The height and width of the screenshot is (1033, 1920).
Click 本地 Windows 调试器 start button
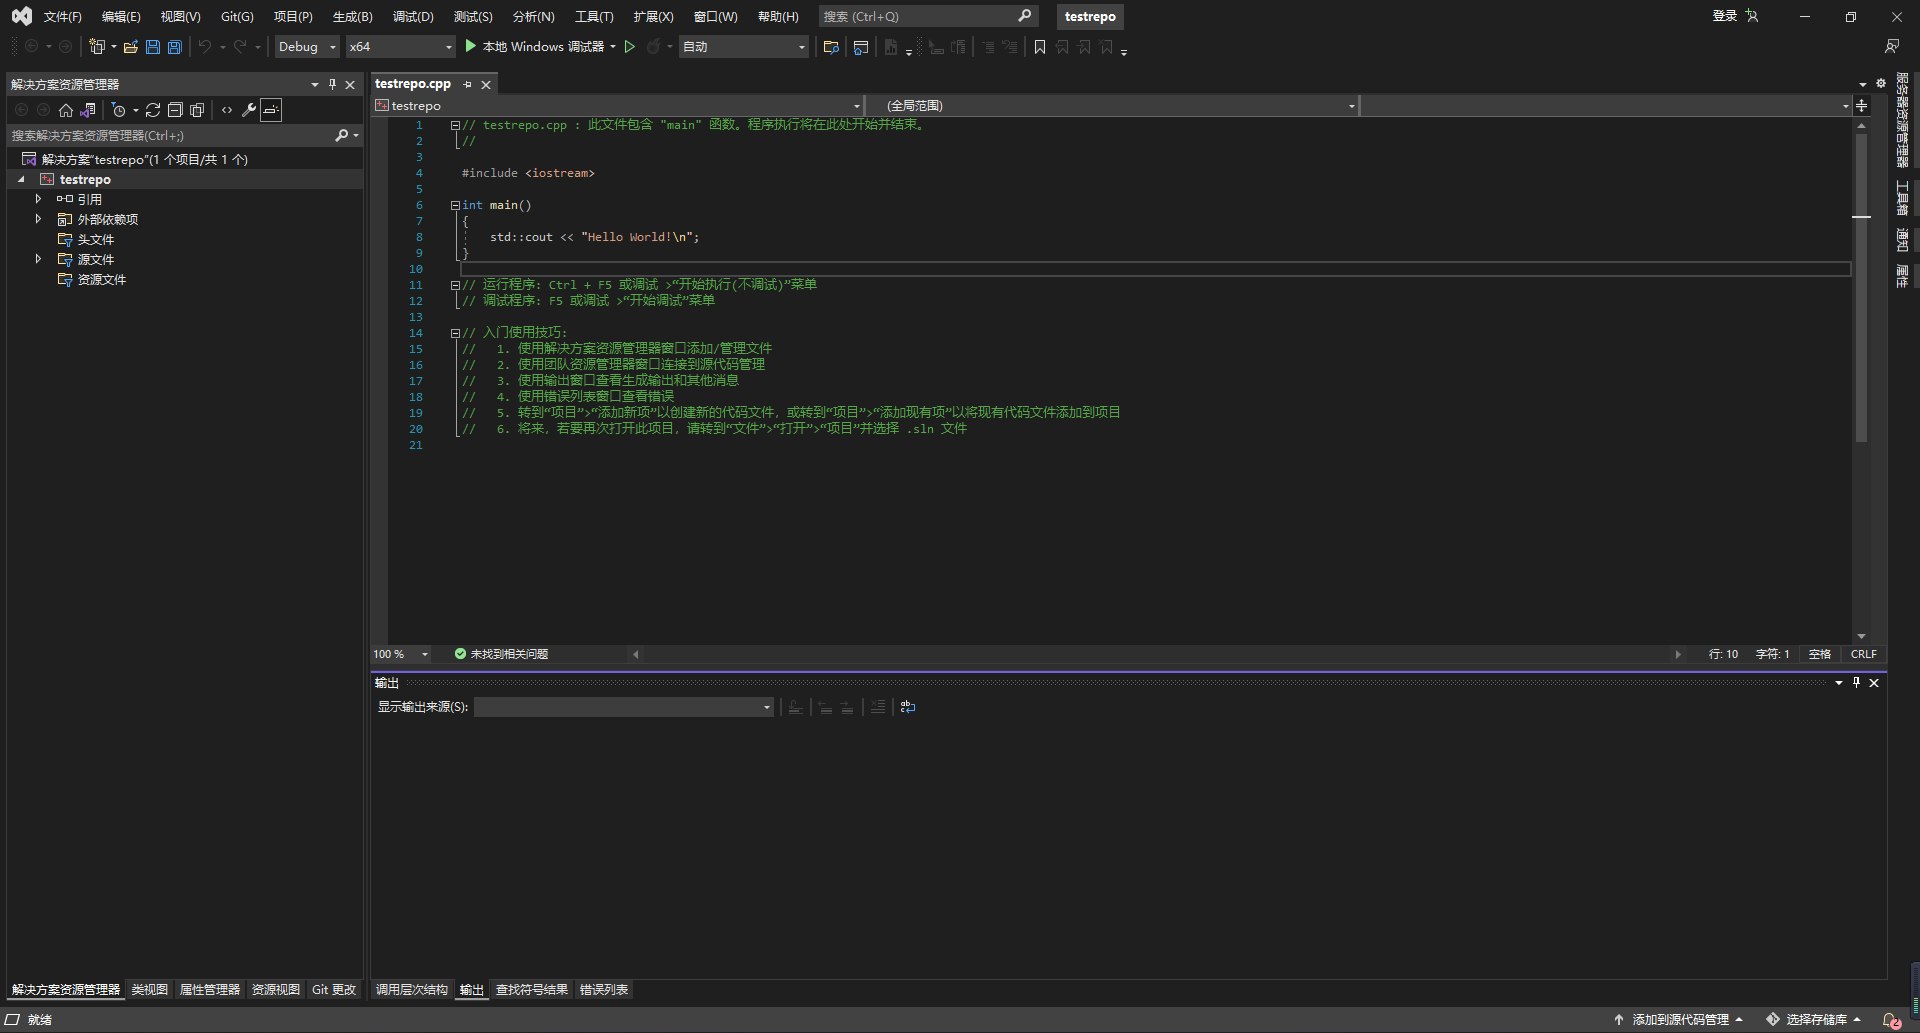click(x=535, y=47)
